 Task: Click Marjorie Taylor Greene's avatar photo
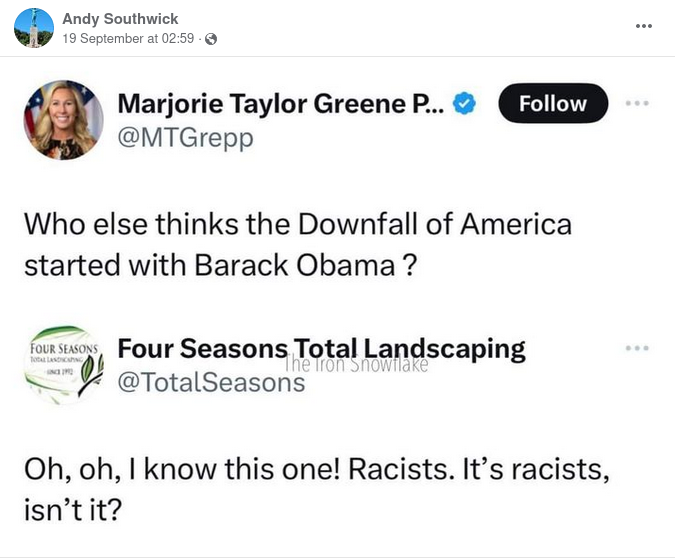(61, 120)
